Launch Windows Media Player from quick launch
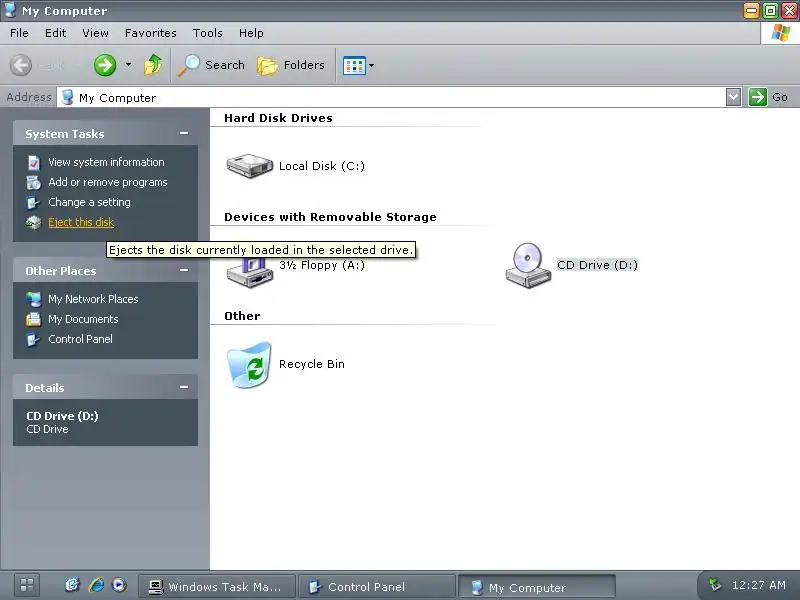This screenshot has width=800, height=600. [x=119, y=585]
